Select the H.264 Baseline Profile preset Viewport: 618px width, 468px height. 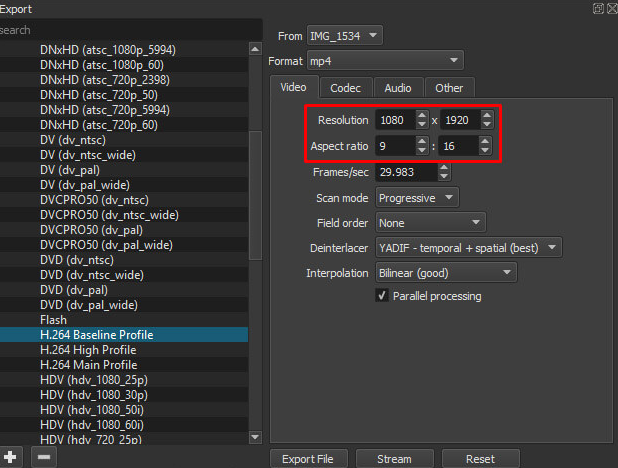[124, 334]
